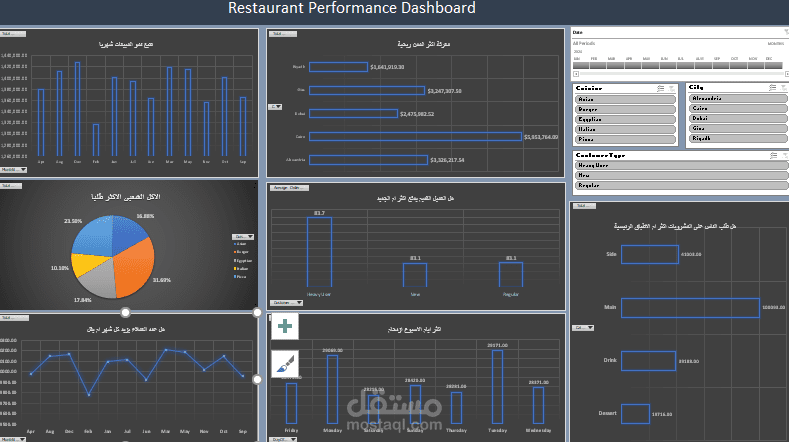Image resolution: width=789 pixels, height=442 pixels.
Task: Click Total field button on monthly sales chart
Action: tap(13, 34)
